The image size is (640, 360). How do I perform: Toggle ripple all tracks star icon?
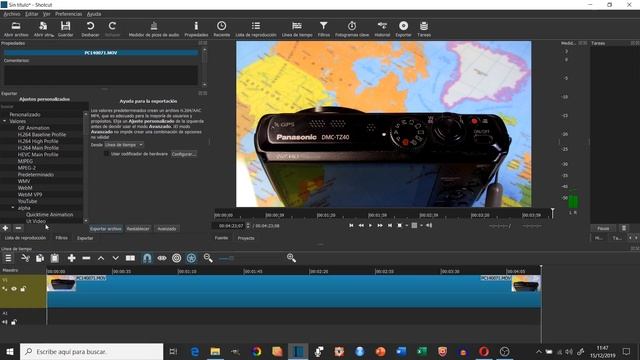[x=191, y=258]
